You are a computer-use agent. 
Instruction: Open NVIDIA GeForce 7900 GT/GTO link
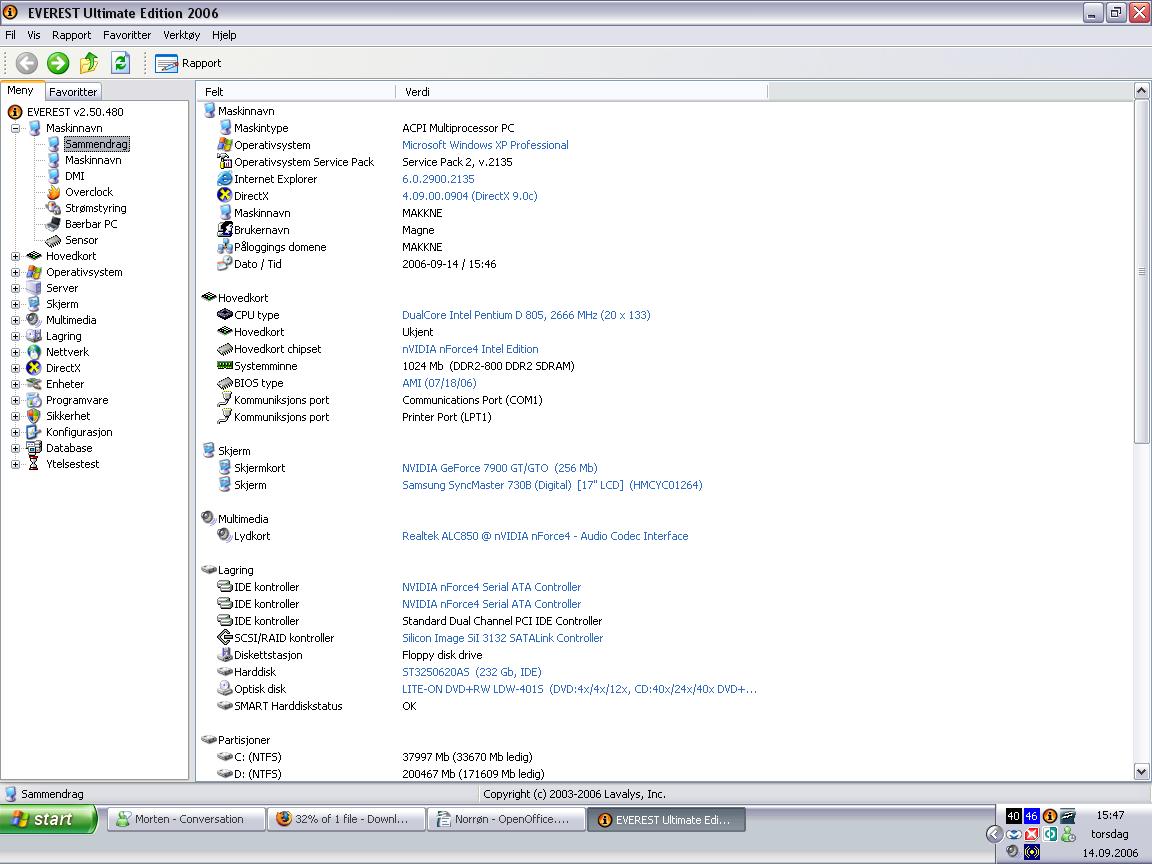500,468
